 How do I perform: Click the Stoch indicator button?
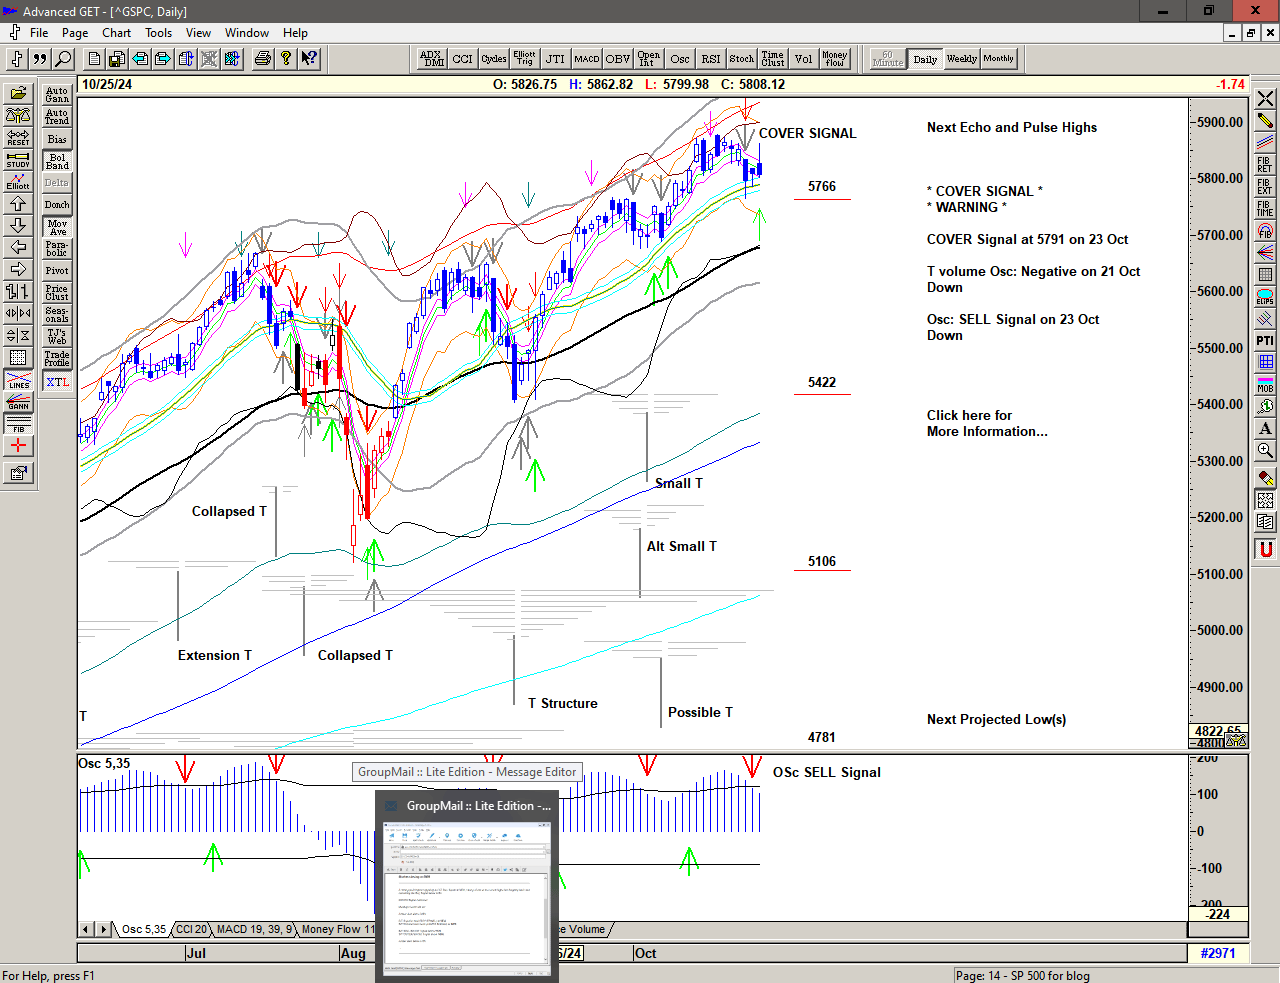point(741,59)
